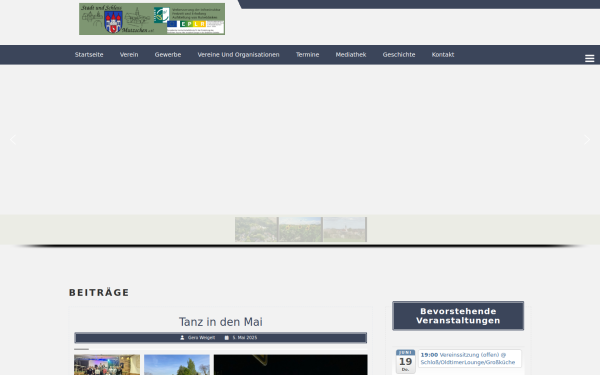The width and height of the screenshot is (600, 375).
Task: Select the third slider thumbnail
Action: 345,230
